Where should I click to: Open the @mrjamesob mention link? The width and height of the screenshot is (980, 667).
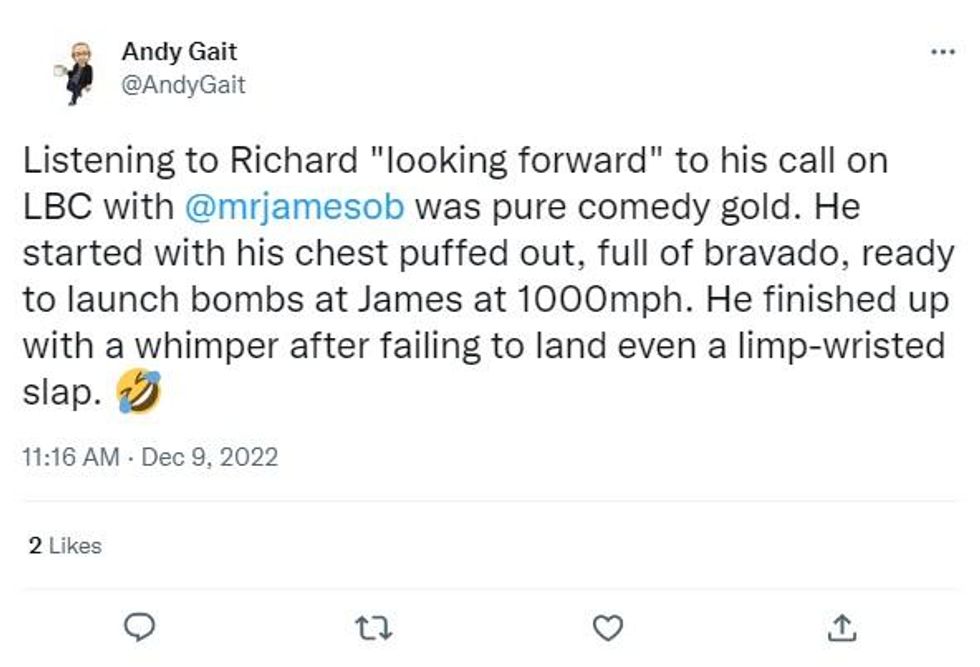coord(295,208)
